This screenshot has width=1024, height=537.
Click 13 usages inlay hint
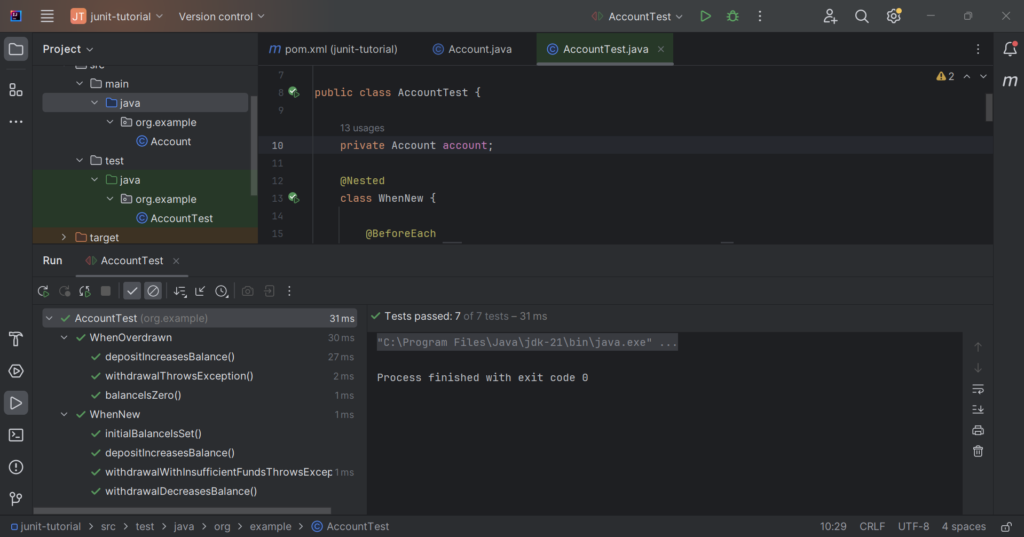tap(362, 128)
